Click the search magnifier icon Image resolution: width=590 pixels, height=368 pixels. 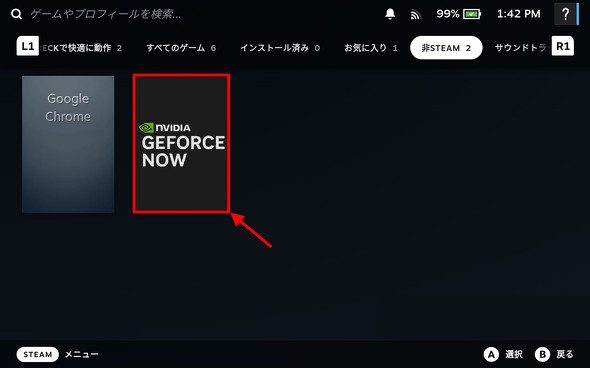point(16,14)
